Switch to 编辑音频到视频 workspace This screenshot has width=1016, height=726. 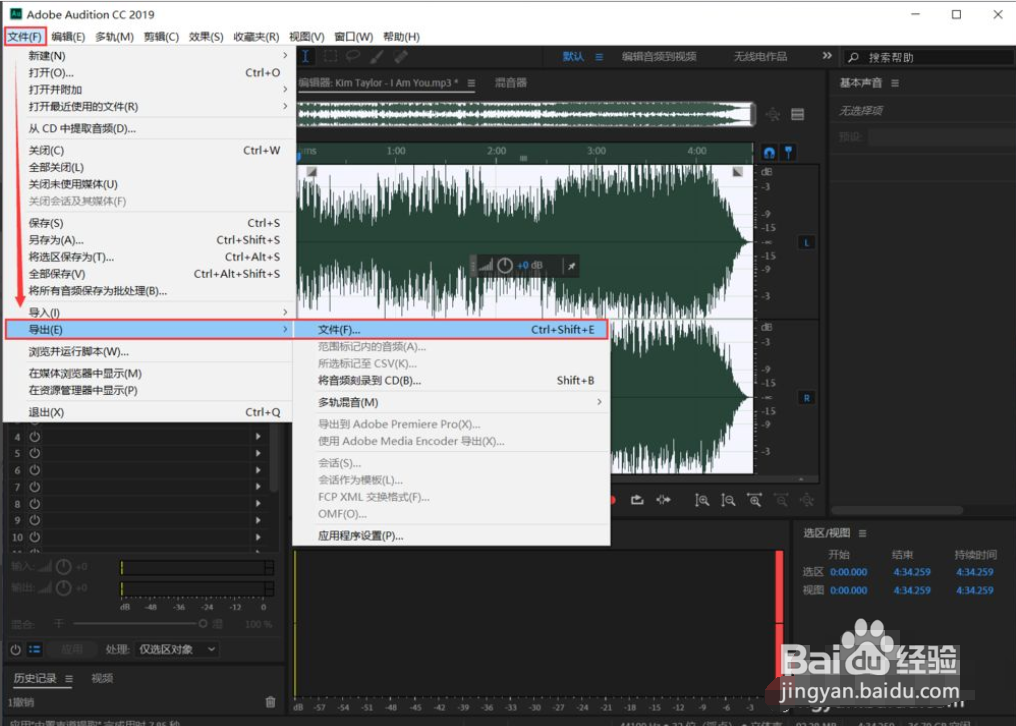[659, 57]
